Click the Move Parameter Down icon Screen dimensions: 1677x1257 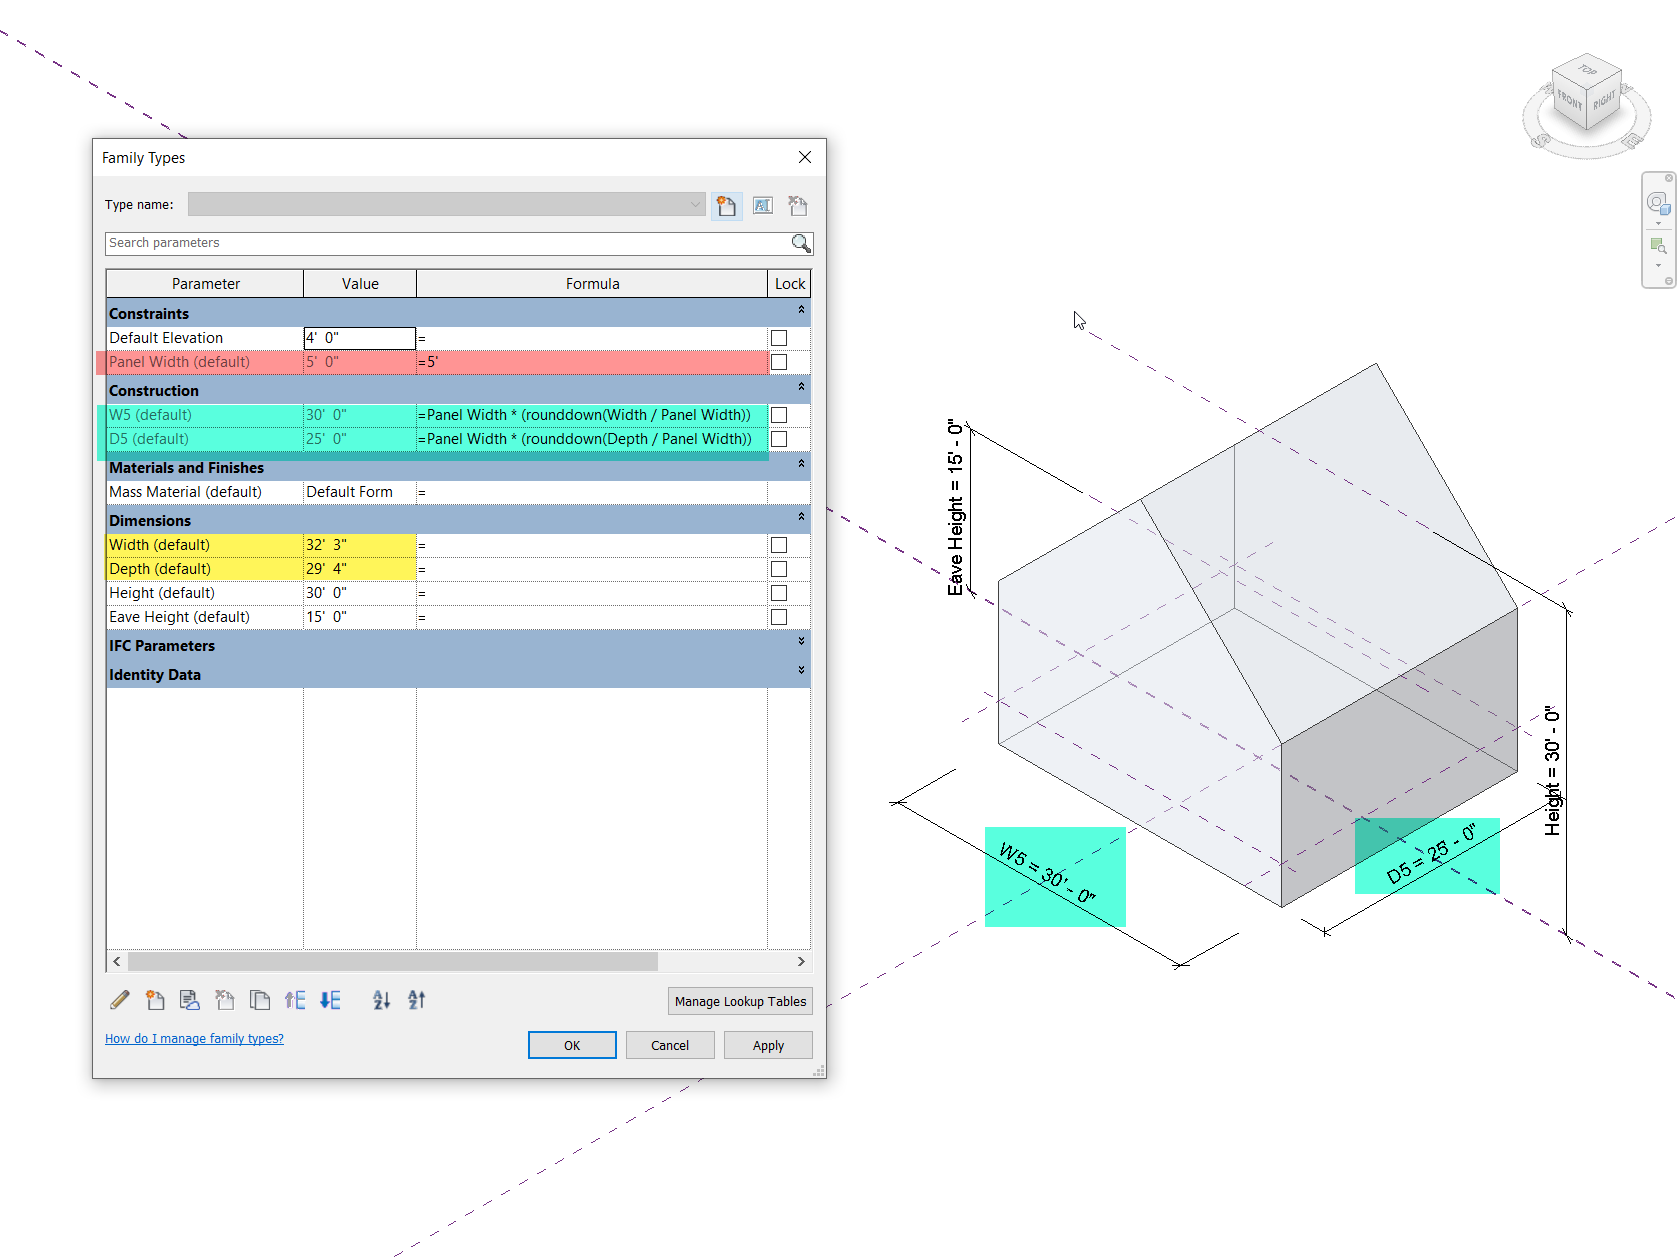(x=330, y=999)
